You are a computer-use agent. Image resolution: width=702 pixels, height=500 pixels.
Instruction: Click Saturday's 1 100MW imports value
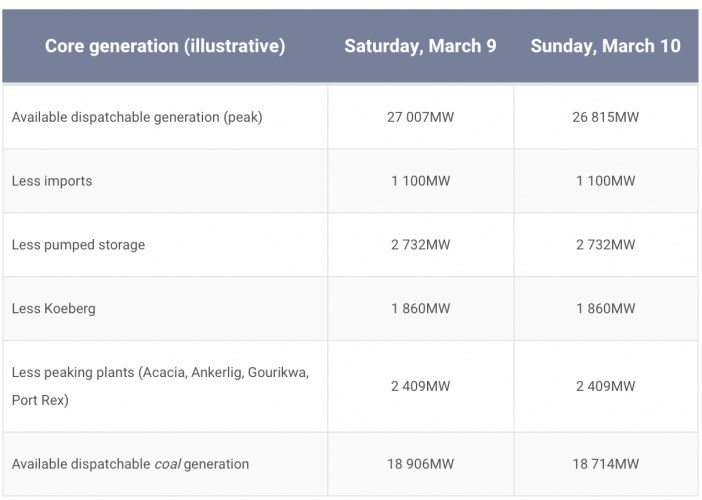[x=420, y=181]
